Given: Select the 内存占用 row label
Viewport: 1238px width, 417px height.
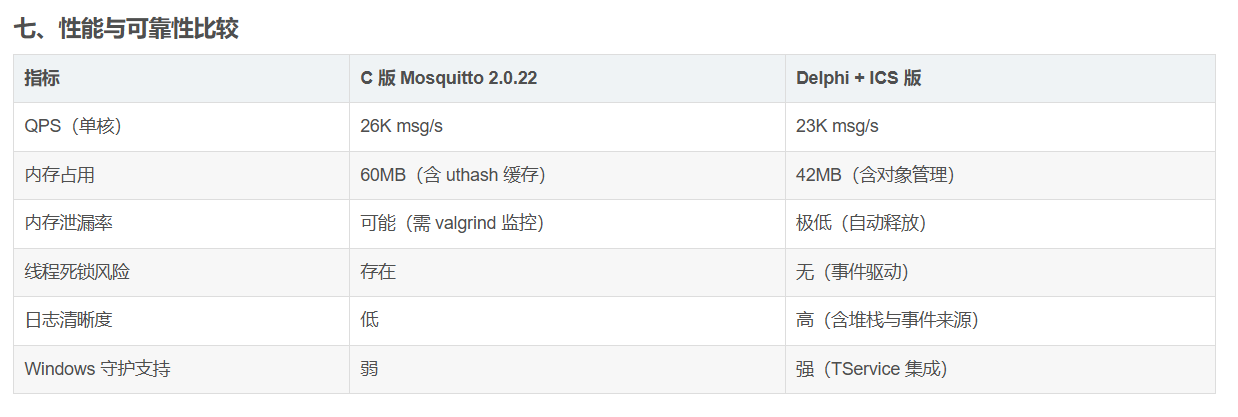Looking at the screenshot, I should click(x=60, y=175).
